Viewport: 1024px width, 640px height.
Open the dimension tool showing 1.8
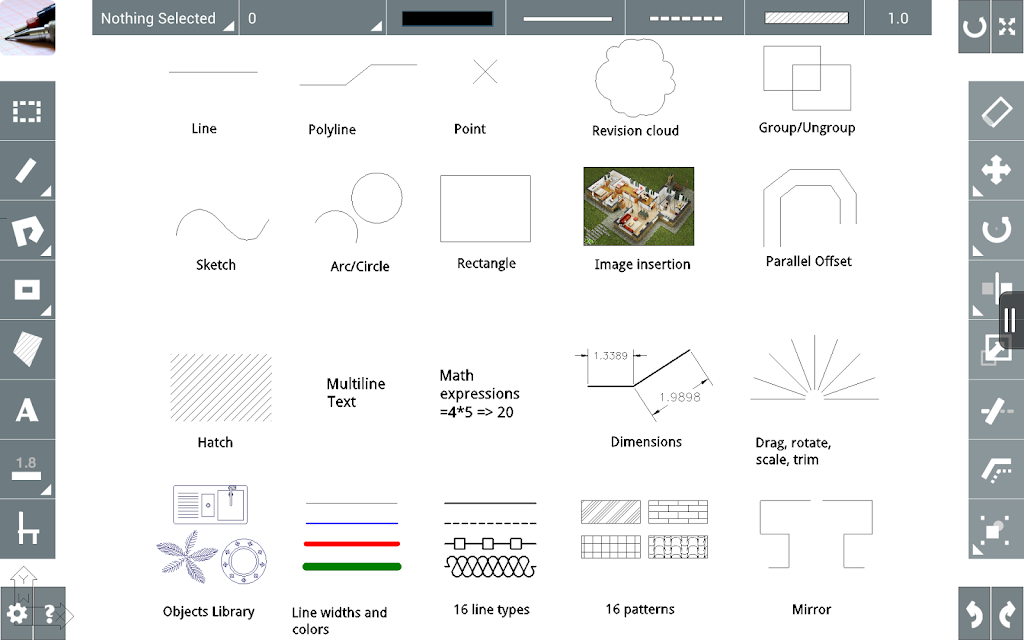[27, 469]
